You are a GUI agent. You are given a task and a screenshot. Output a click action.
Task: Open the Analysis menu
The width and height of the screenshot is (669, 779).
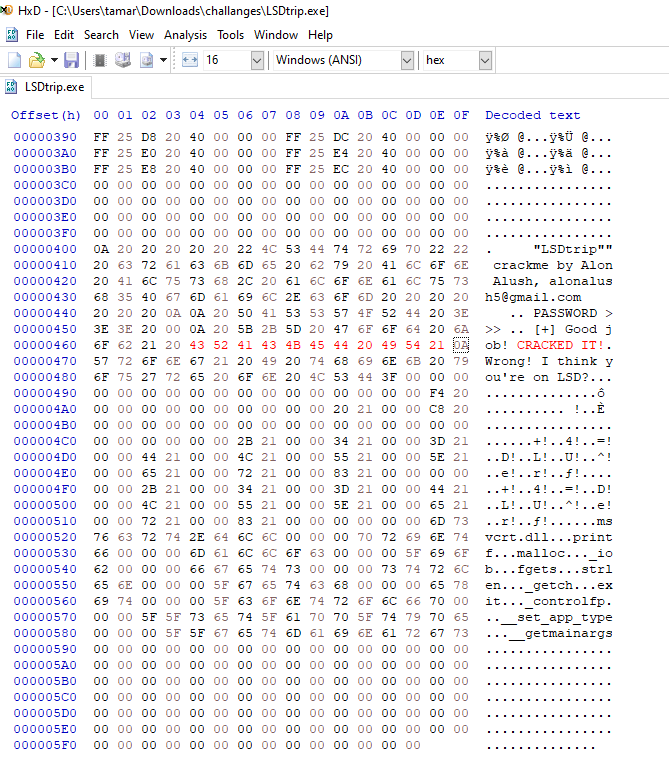pos(185,35)
